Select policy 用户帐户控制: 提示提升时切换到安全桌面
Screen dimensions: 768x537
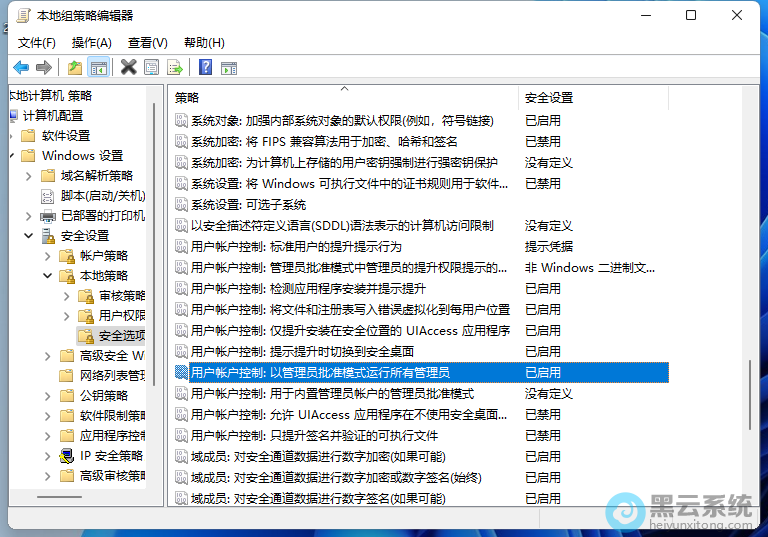302,351
